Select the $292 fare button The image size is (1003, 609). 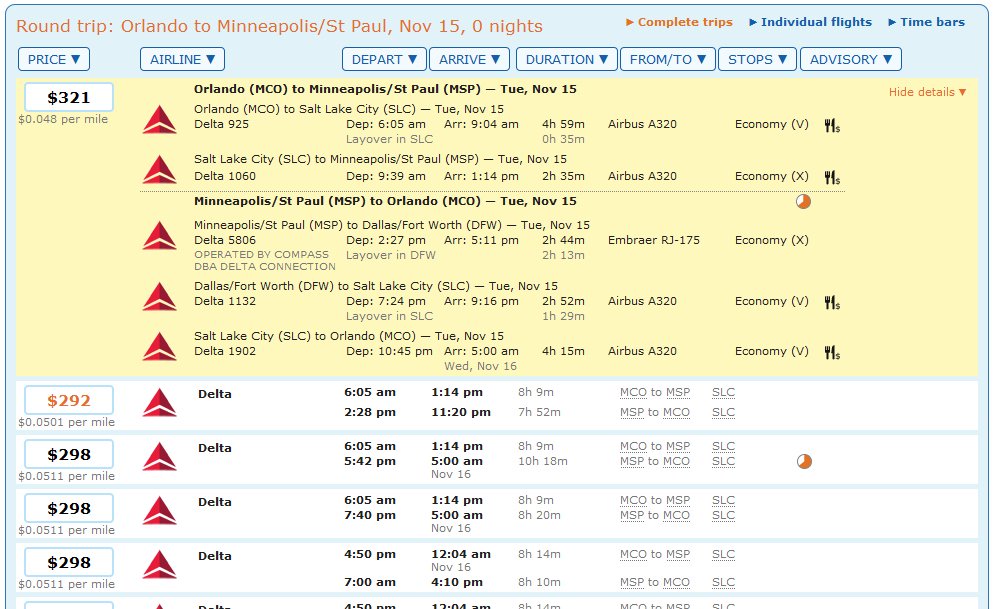[69, 401]
